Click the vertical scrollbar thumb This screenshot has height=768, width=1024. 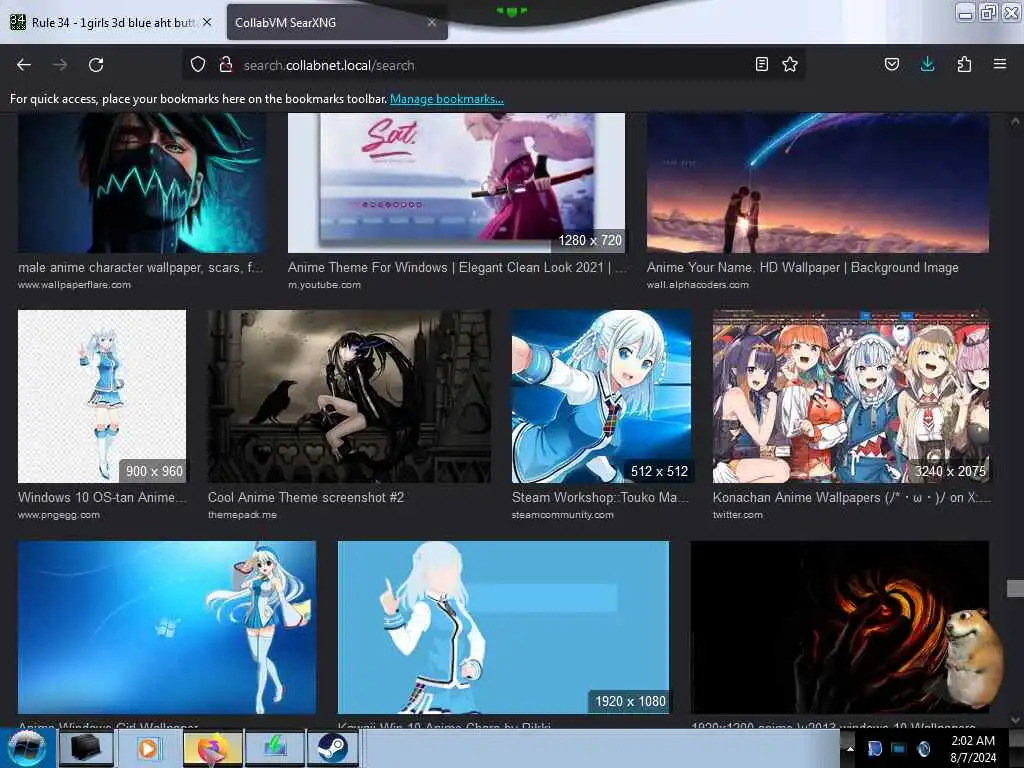pyautogui.click(x=1015, y=588)
